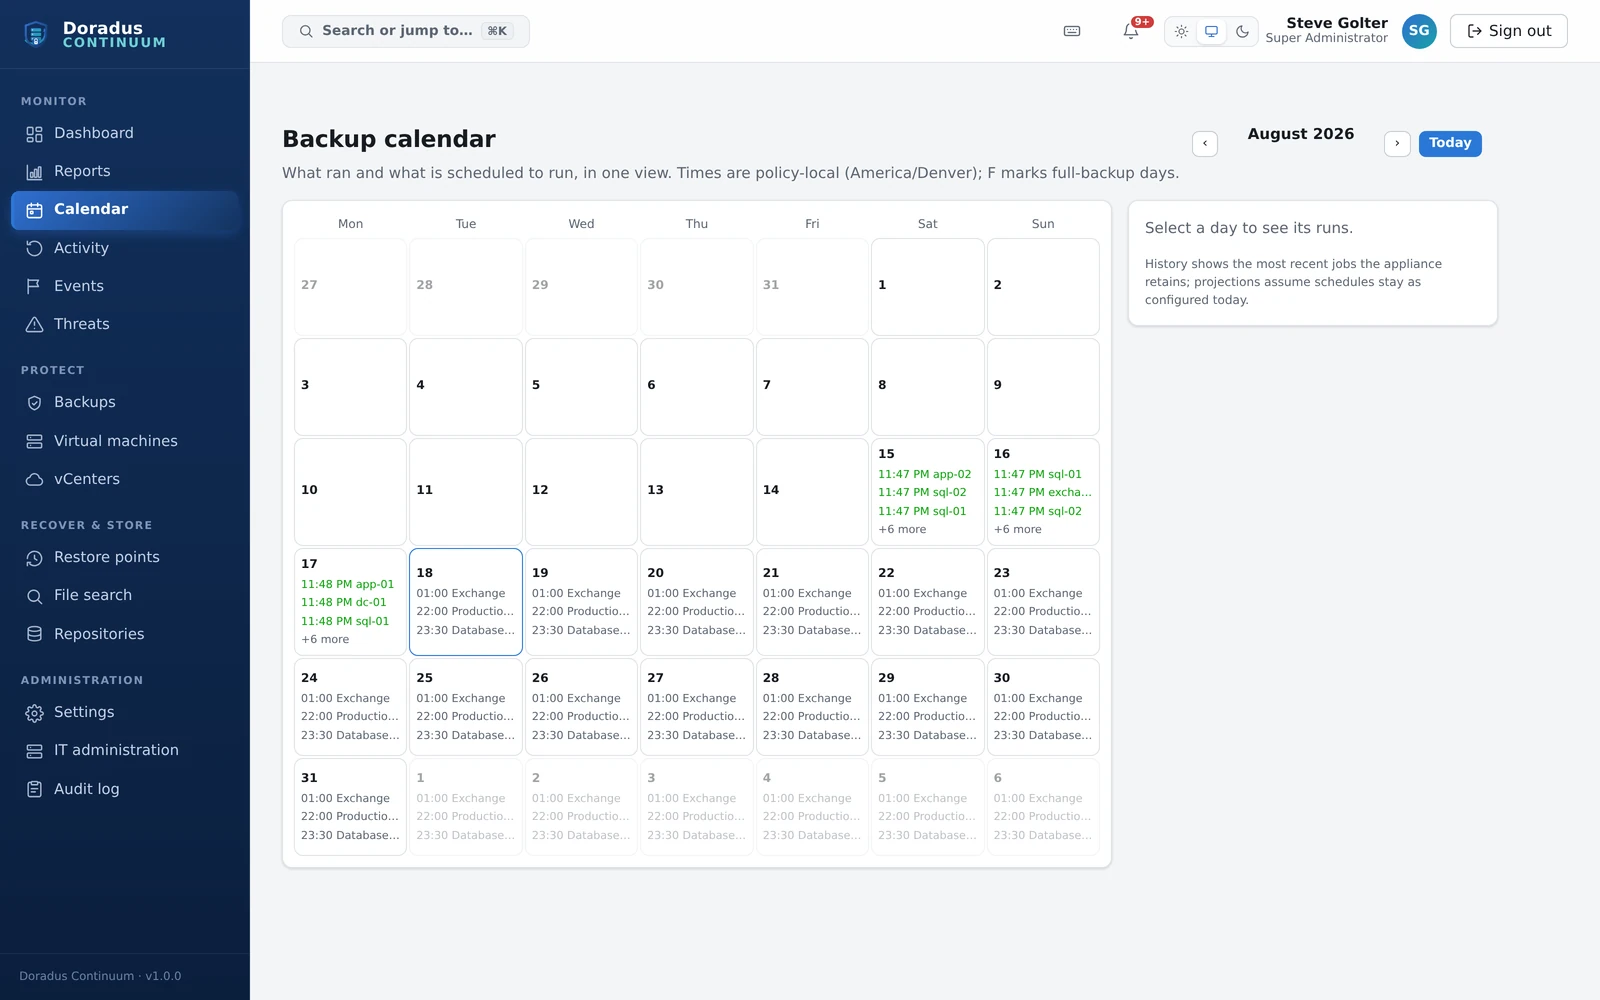Focus the Search or jump to field
Image resolution: width=1600 pixels, height=1000 pixels.
(406, 31)
